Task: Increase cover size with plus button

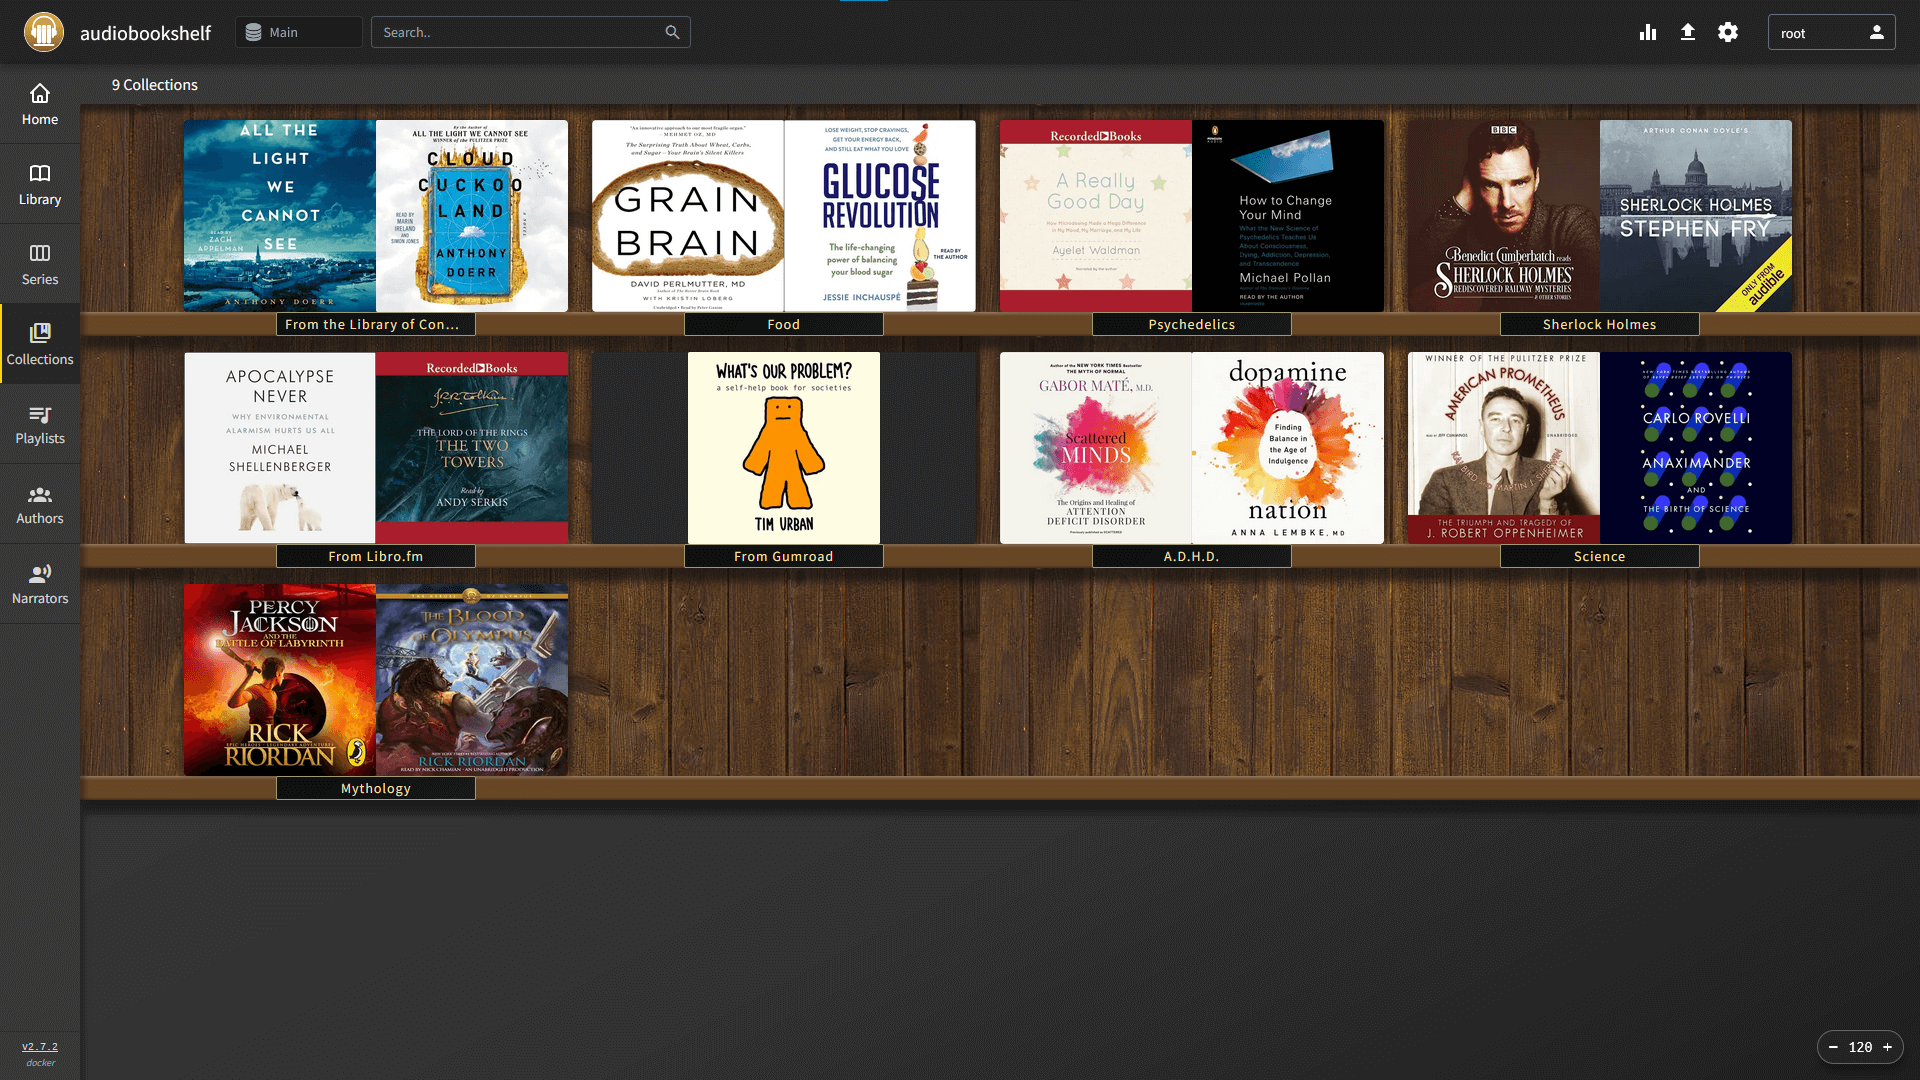Action: [1887, 1047]
